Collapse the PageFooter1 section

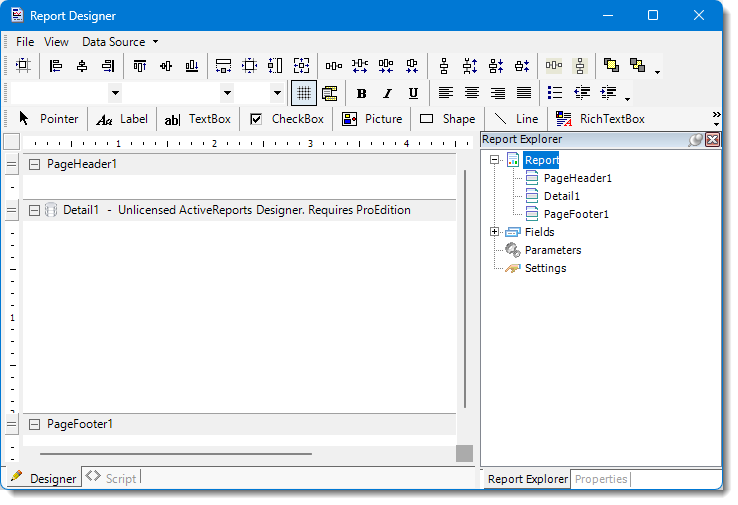coord(34,425)
